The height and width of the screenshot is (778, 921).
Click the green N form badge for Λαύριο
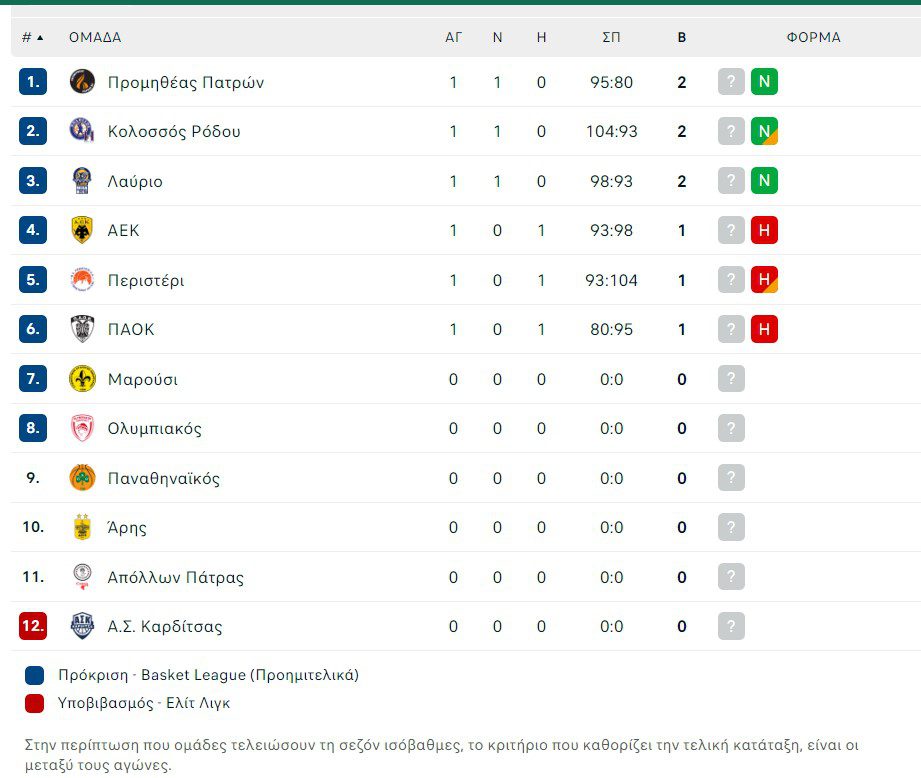[764, 181]
